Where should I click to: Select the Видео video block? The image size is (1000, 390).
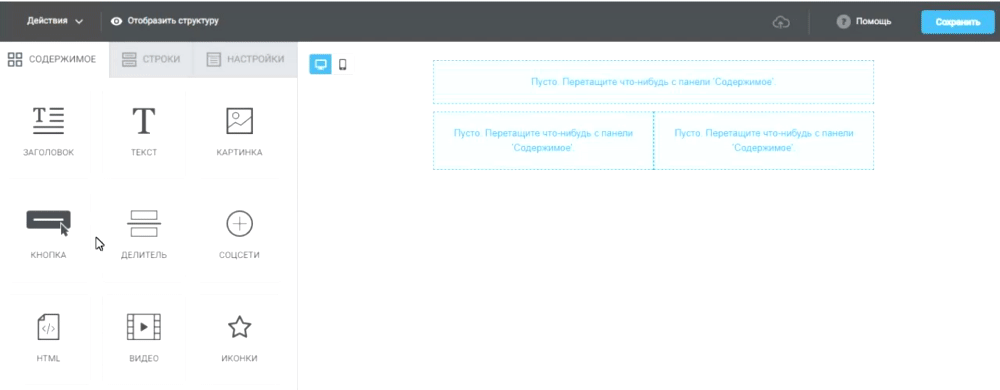pyautogui.click(x=143, y=338)
